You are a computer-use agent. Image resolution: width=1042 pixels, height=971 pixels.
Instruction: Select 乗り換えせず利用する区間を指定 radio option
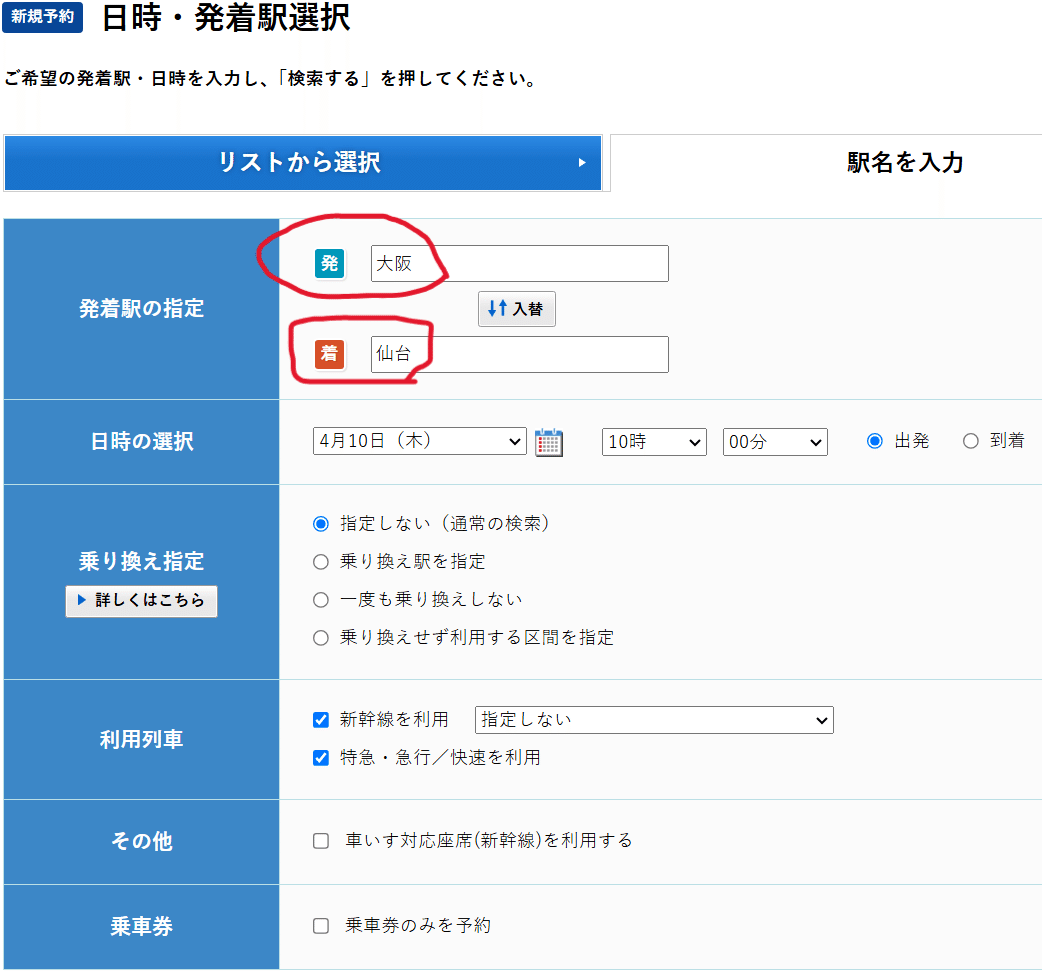point(321,637)
